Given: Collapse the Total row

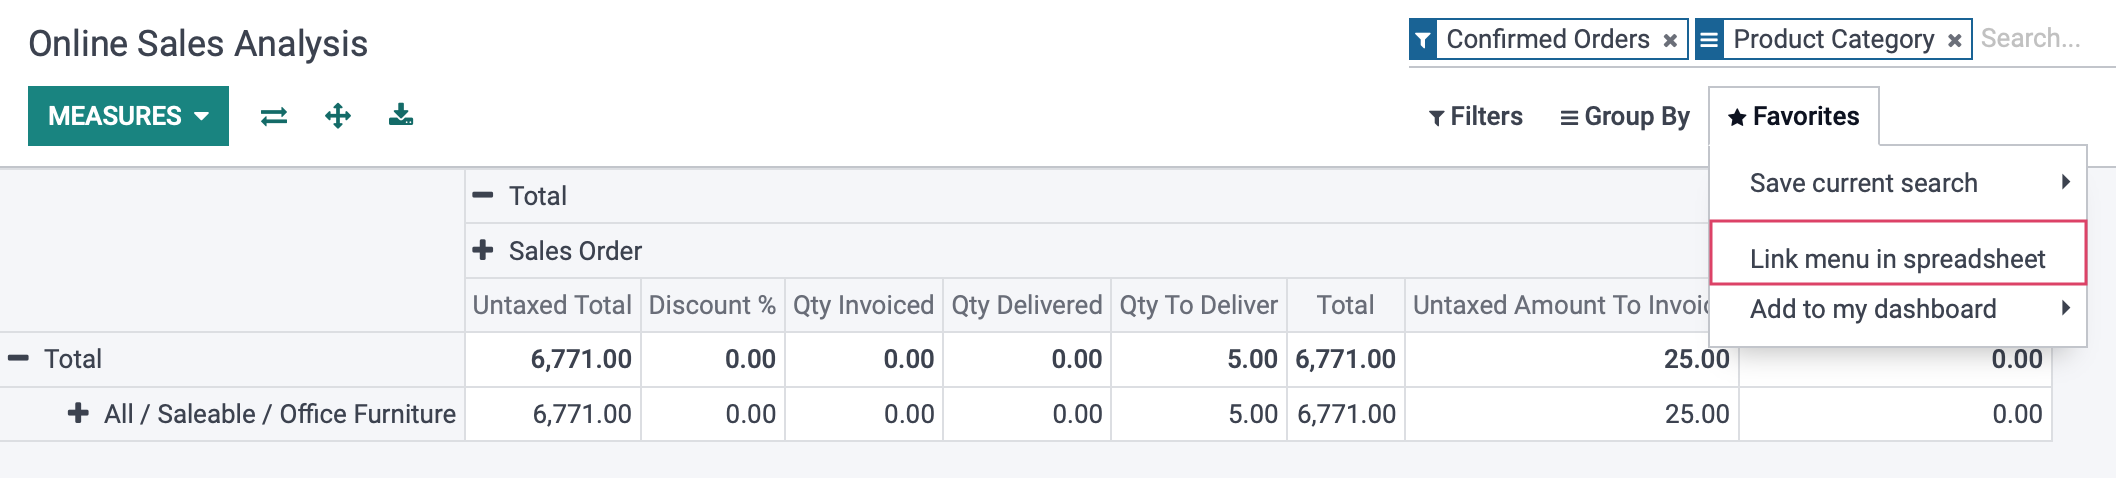Looking at the screenshot, I should (55, 359).
